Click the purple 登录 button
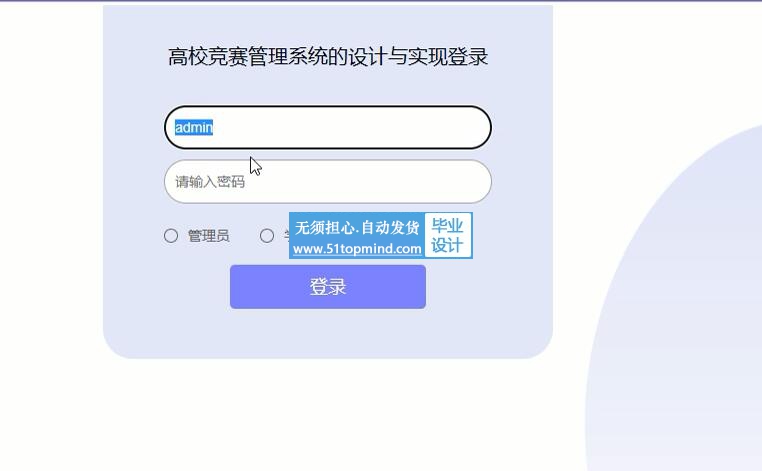The image size is (762, 471). point(328,287)
